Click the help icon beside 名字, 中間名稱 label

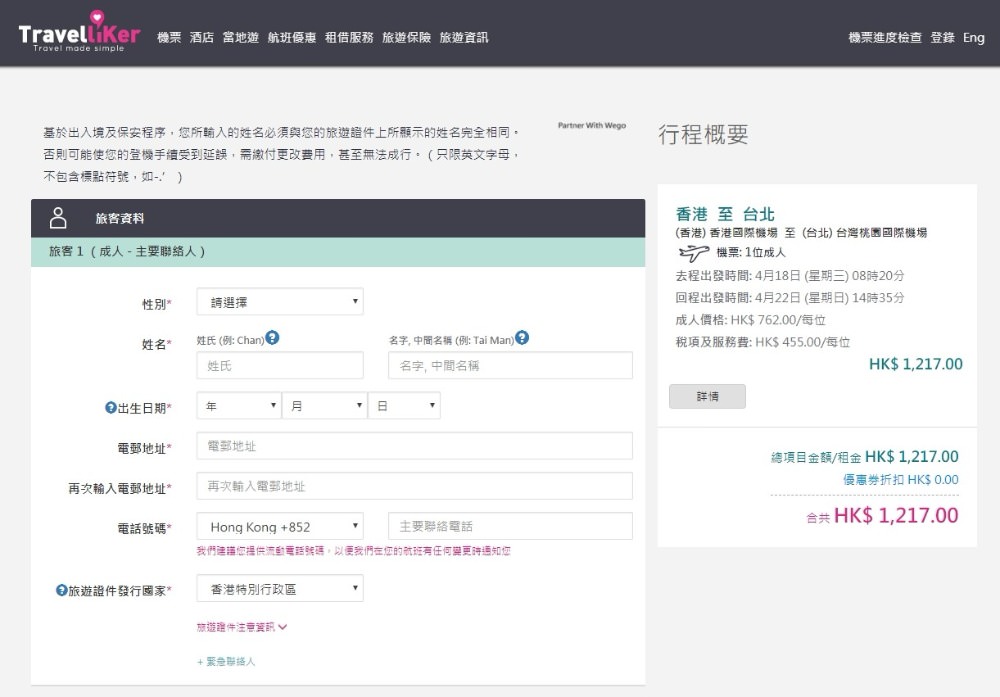point(522,338)
